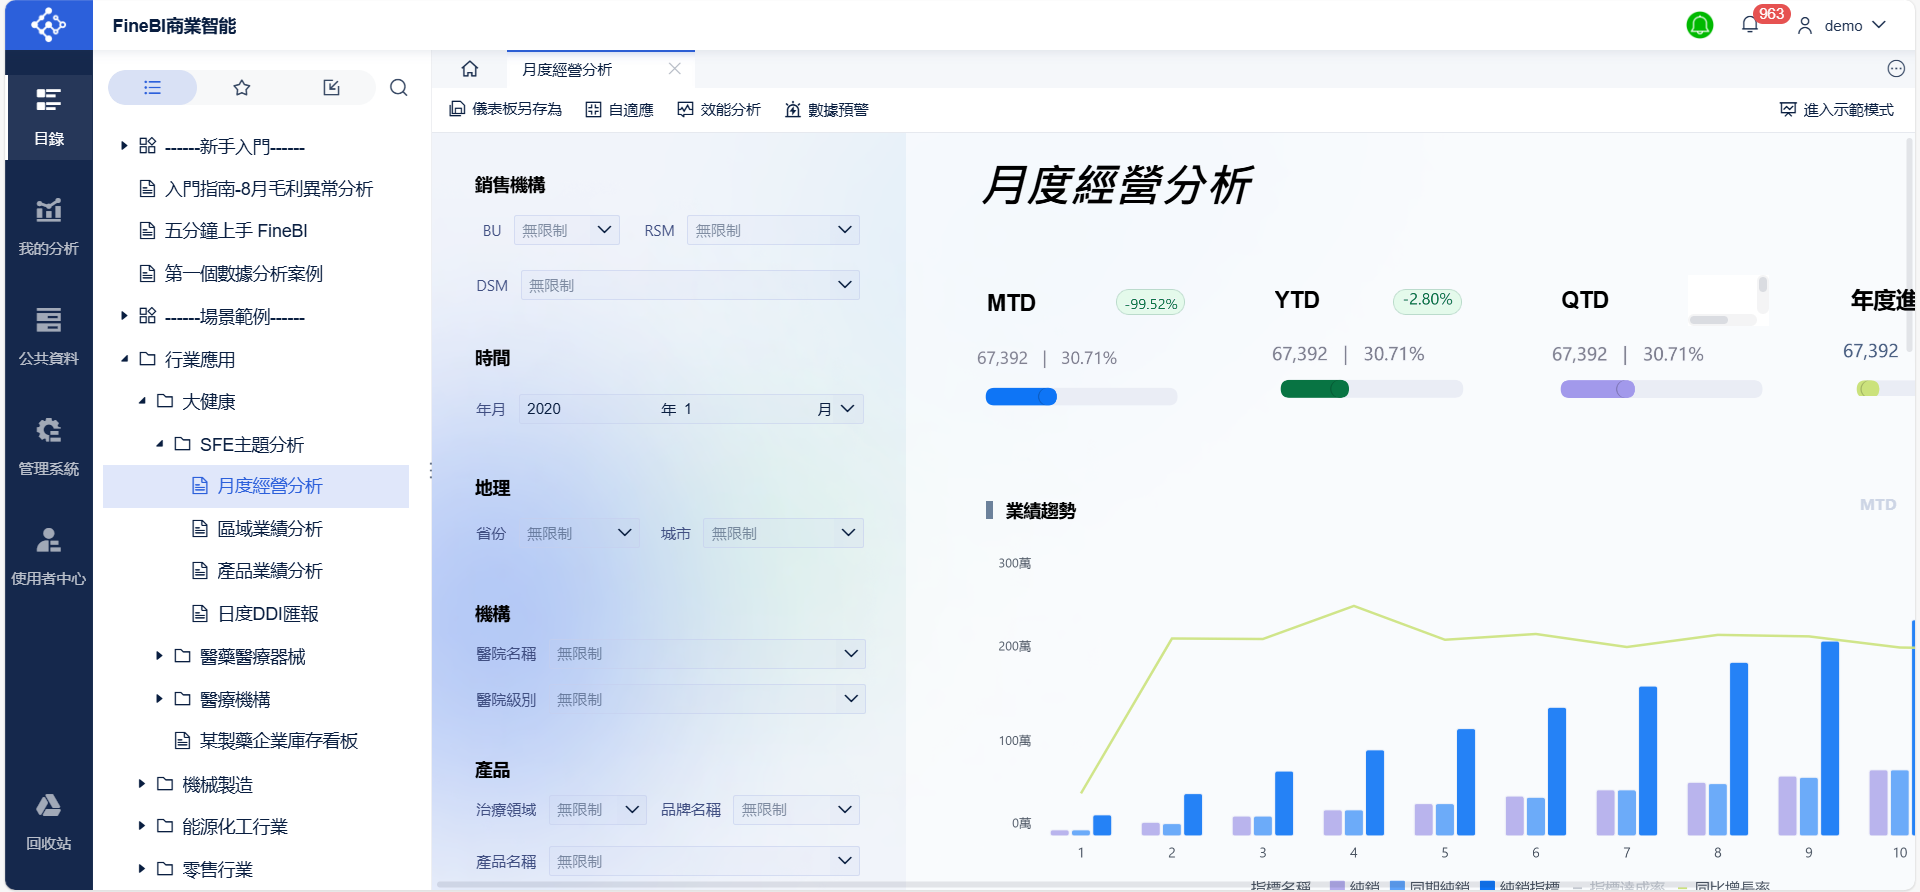Screen dimensions: 1920x892
Task: Expand the 醫藥醫療器械 folder
Action: (159, 656)
